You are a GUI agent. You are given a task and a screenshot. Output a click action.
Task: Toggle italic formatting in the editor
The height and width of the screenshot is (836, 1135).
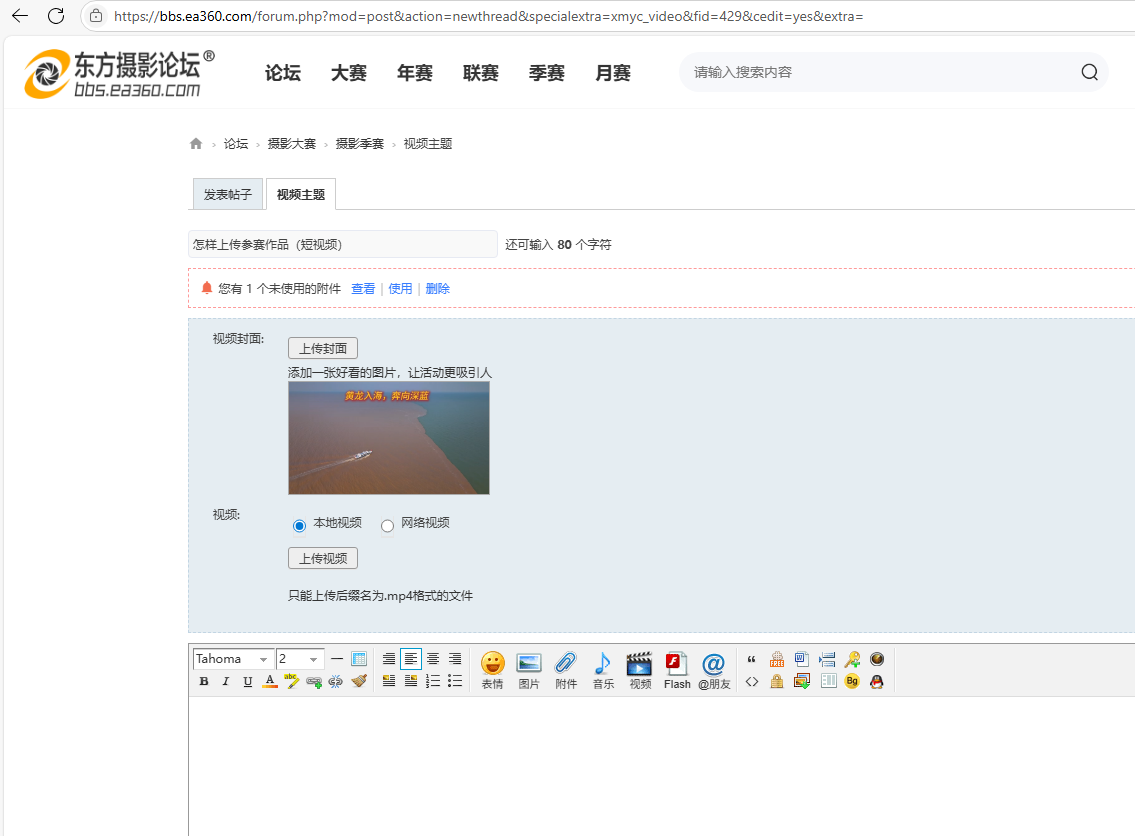(x=226, y=681)
